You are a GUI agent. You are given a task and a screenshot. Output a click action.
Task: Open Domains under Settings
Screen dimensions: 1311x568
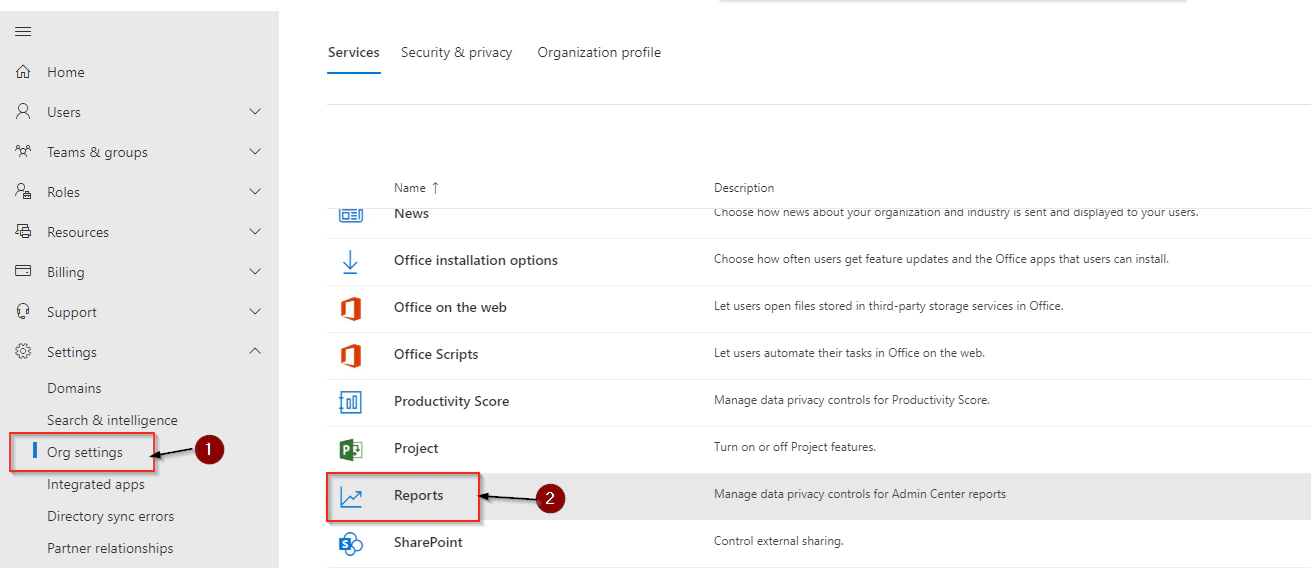[x=74, y=388]
